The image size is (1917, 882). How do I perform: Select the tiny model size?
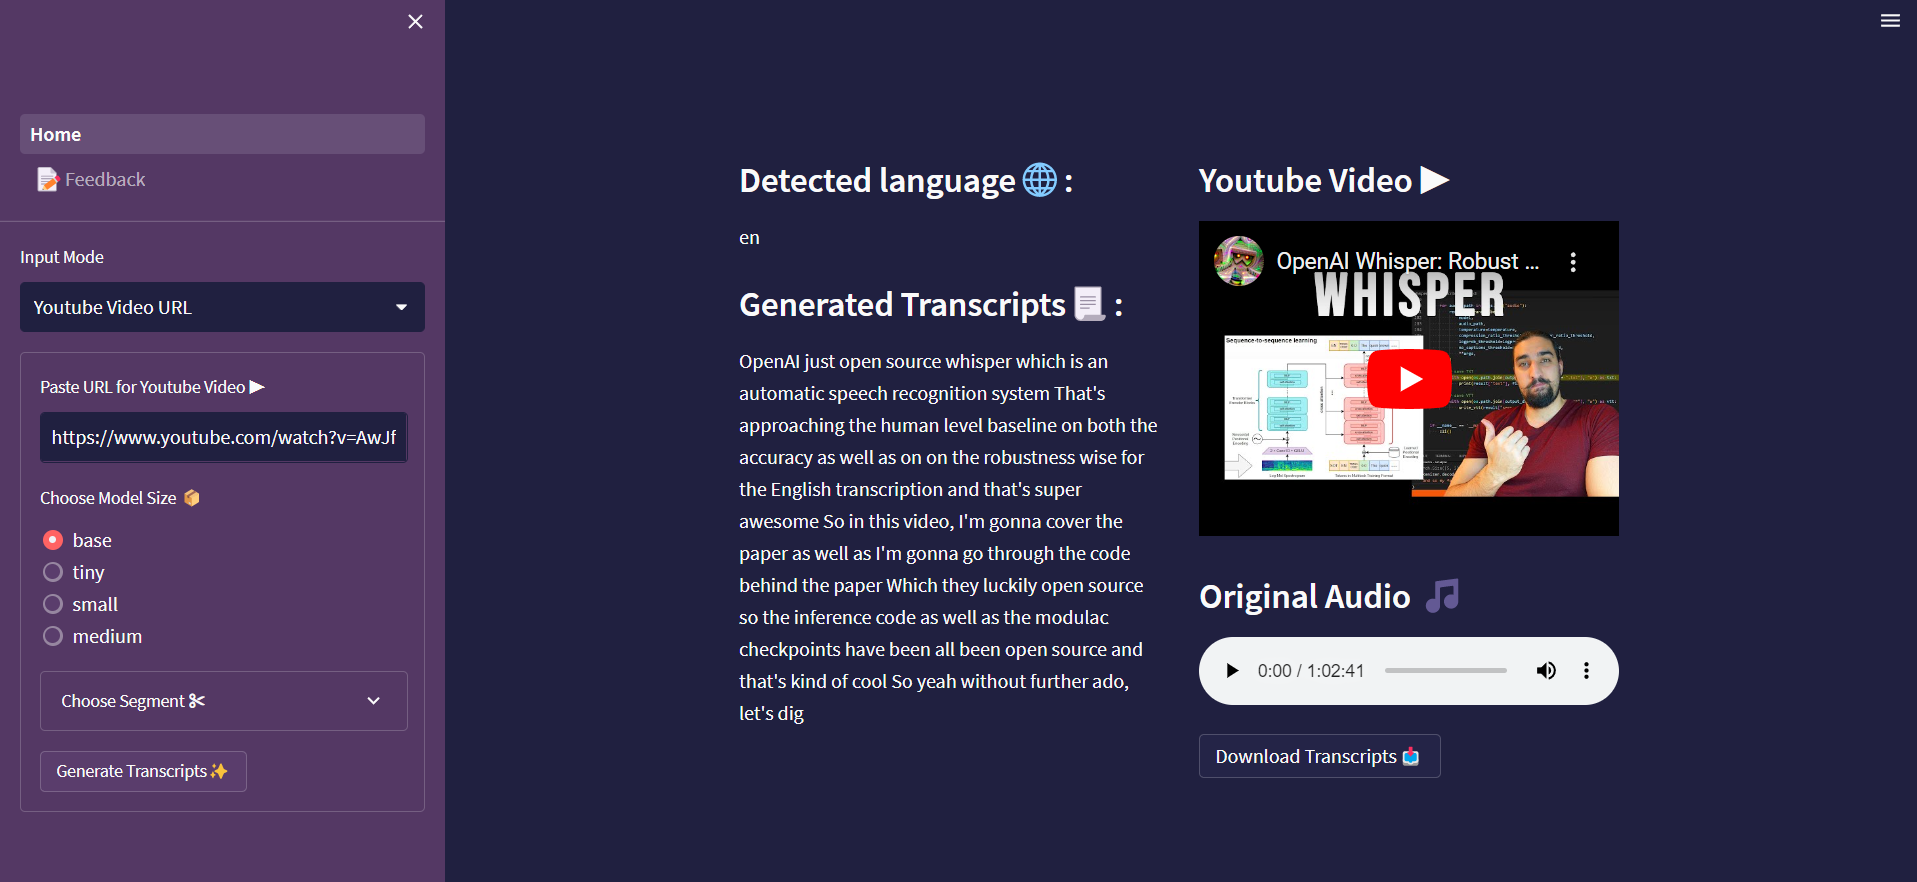[x=73, y=572]
